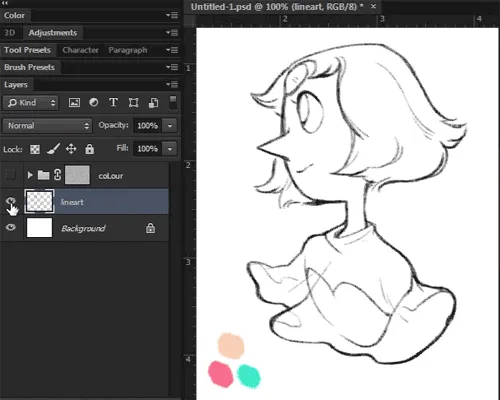Open the Normal blend mode dropdown

pyautogui.click(x=47, y=126)
